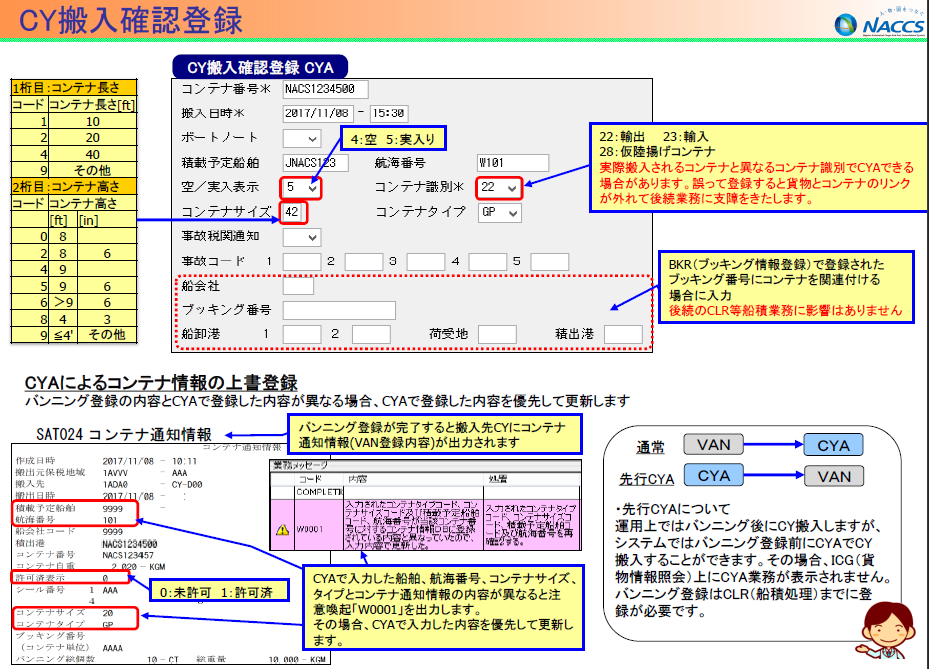Click the コンテナ番号 input field
The height and width of the screenshot is (669, 929).
(326, 89)
